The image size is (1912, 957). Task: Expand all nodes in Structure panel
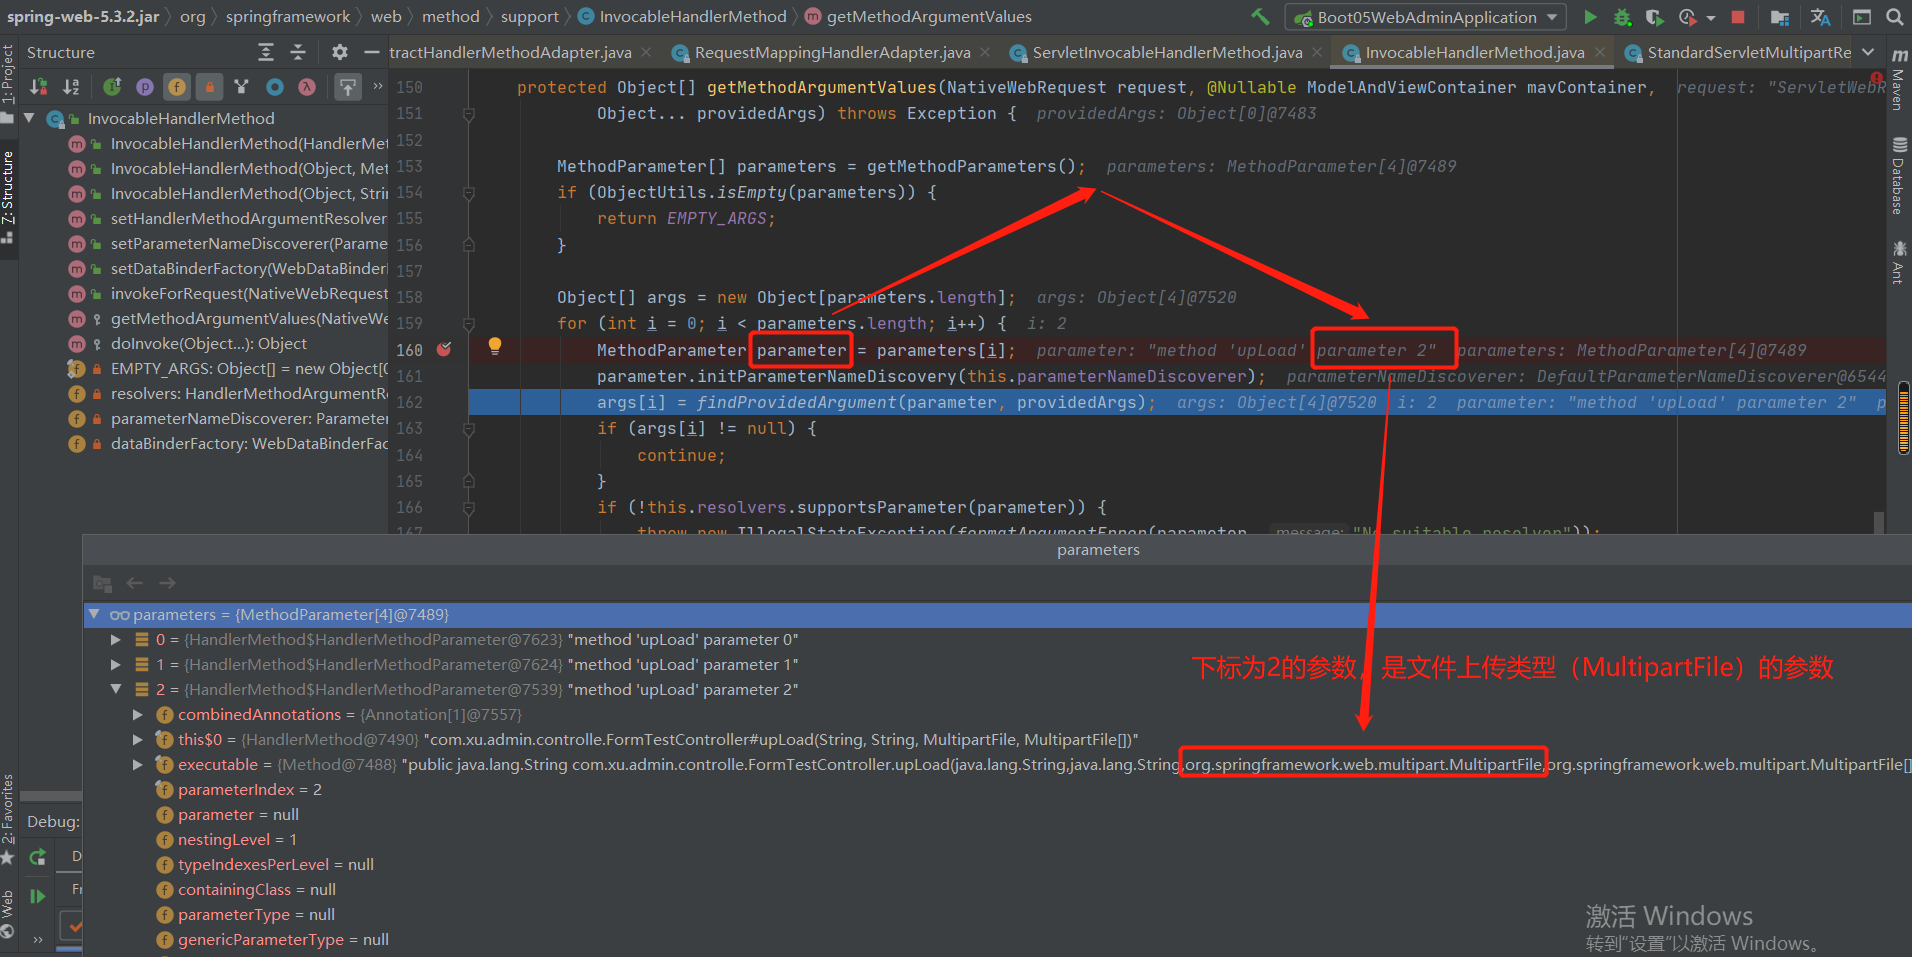pyautogui.click(x=266, y=52)
